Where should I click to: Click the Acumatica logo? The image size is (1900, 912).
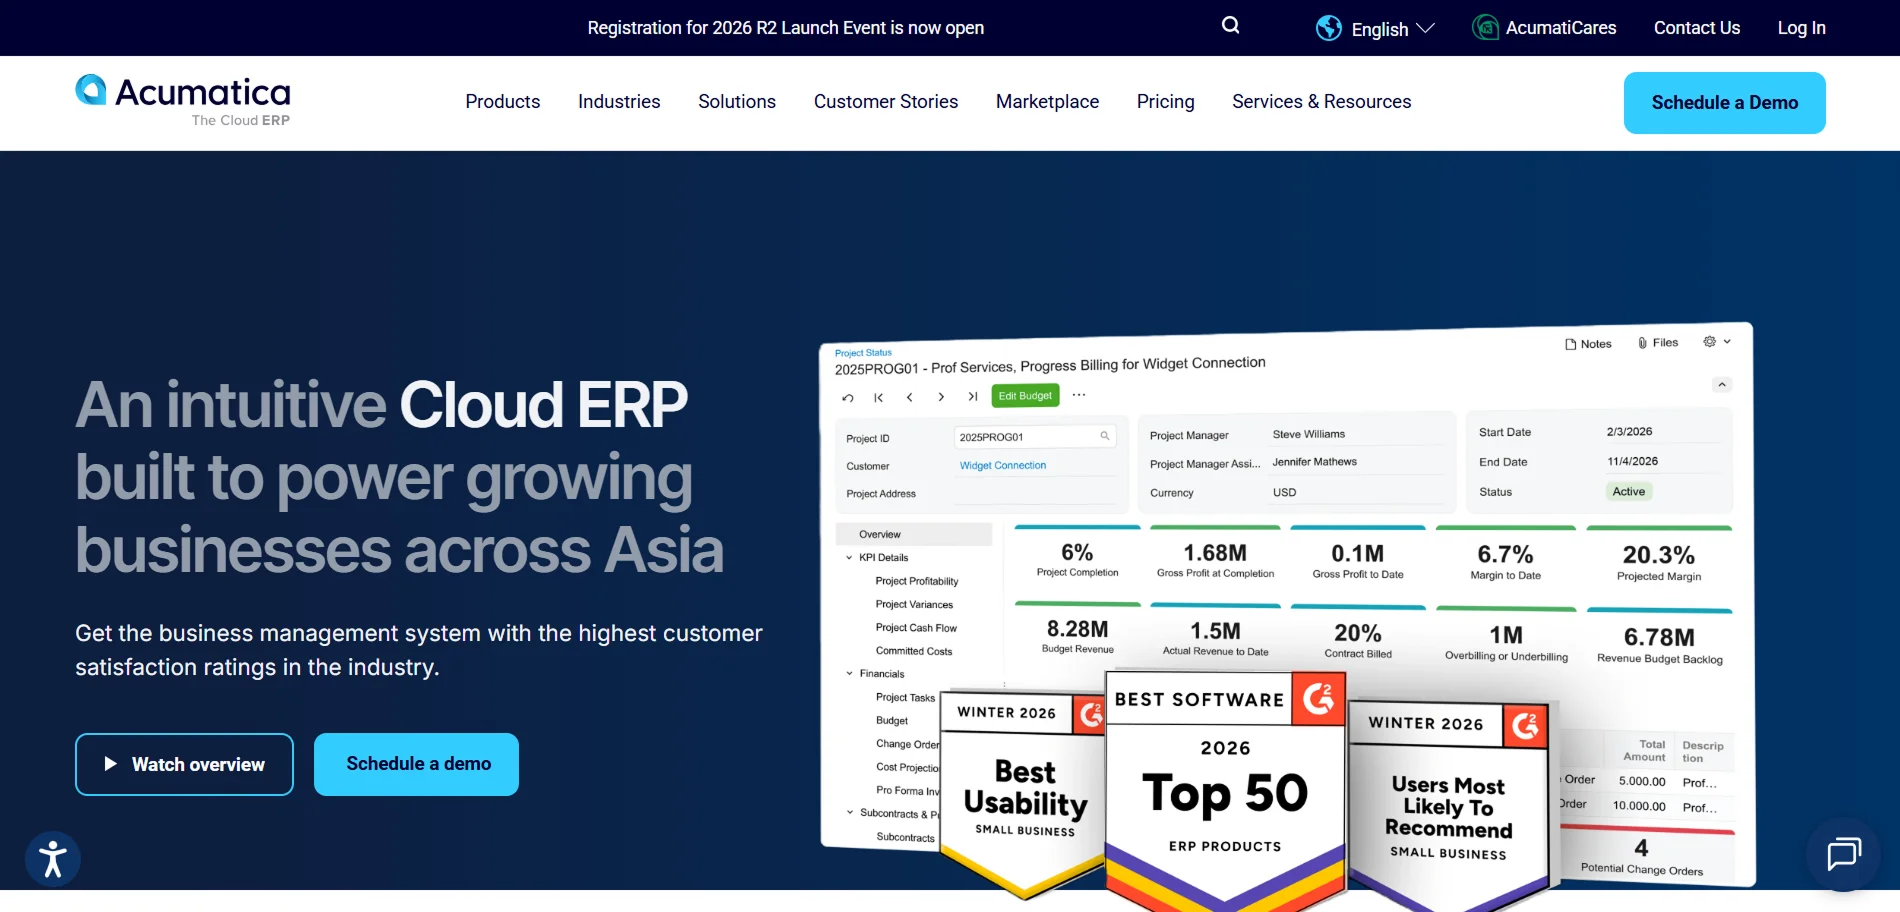(183, 100)
